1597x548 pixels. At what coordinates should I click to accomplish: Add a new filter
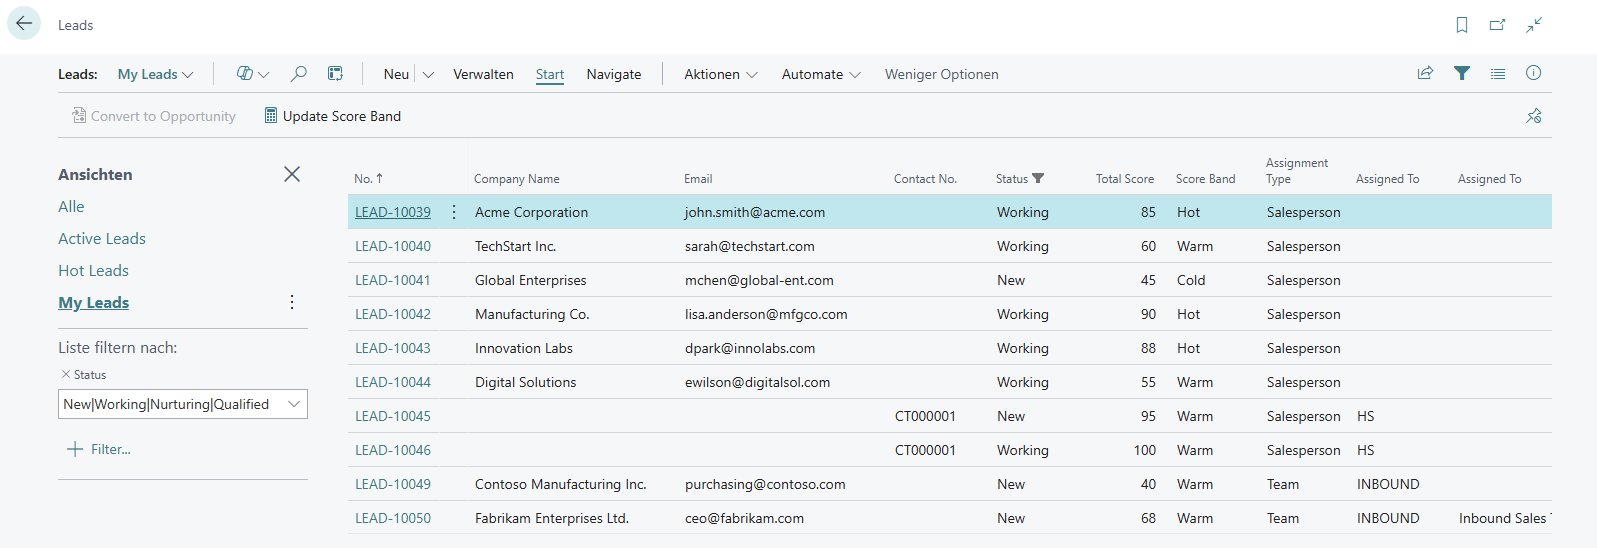click(x=99, y=449)
